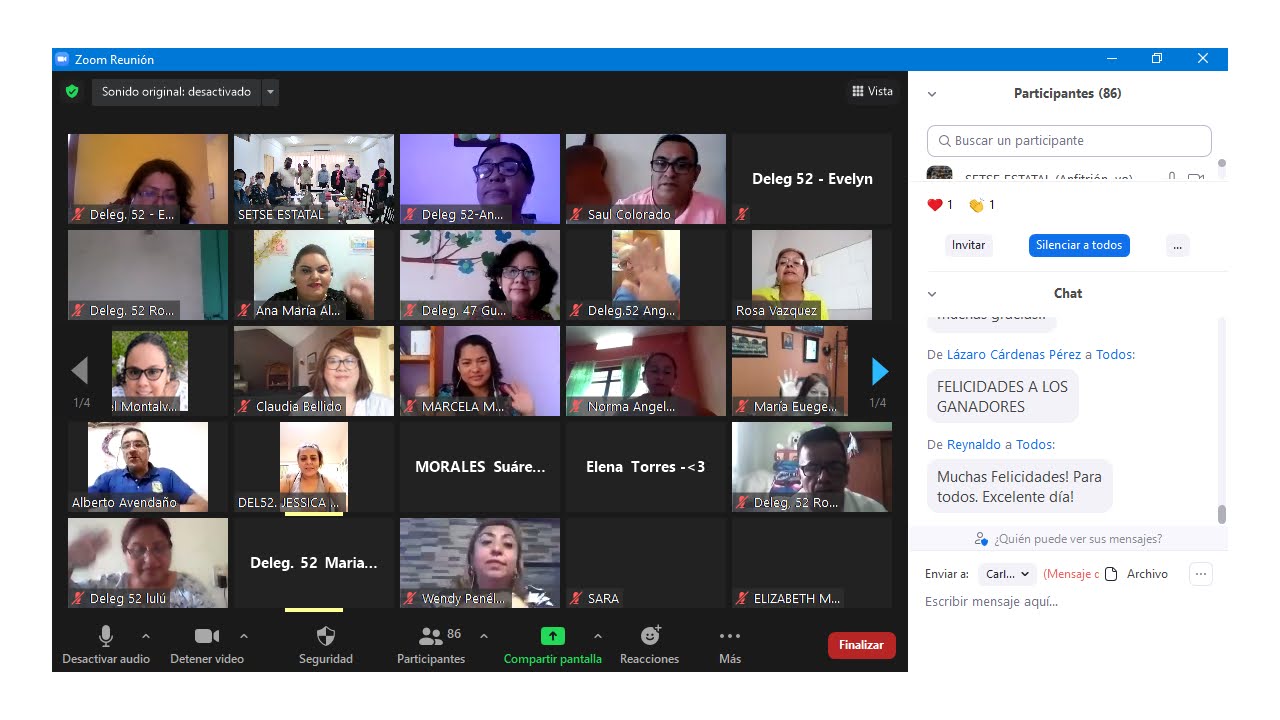
Task: Expand caret next to Compartir pantalla
Action: (x=598, y=636)
